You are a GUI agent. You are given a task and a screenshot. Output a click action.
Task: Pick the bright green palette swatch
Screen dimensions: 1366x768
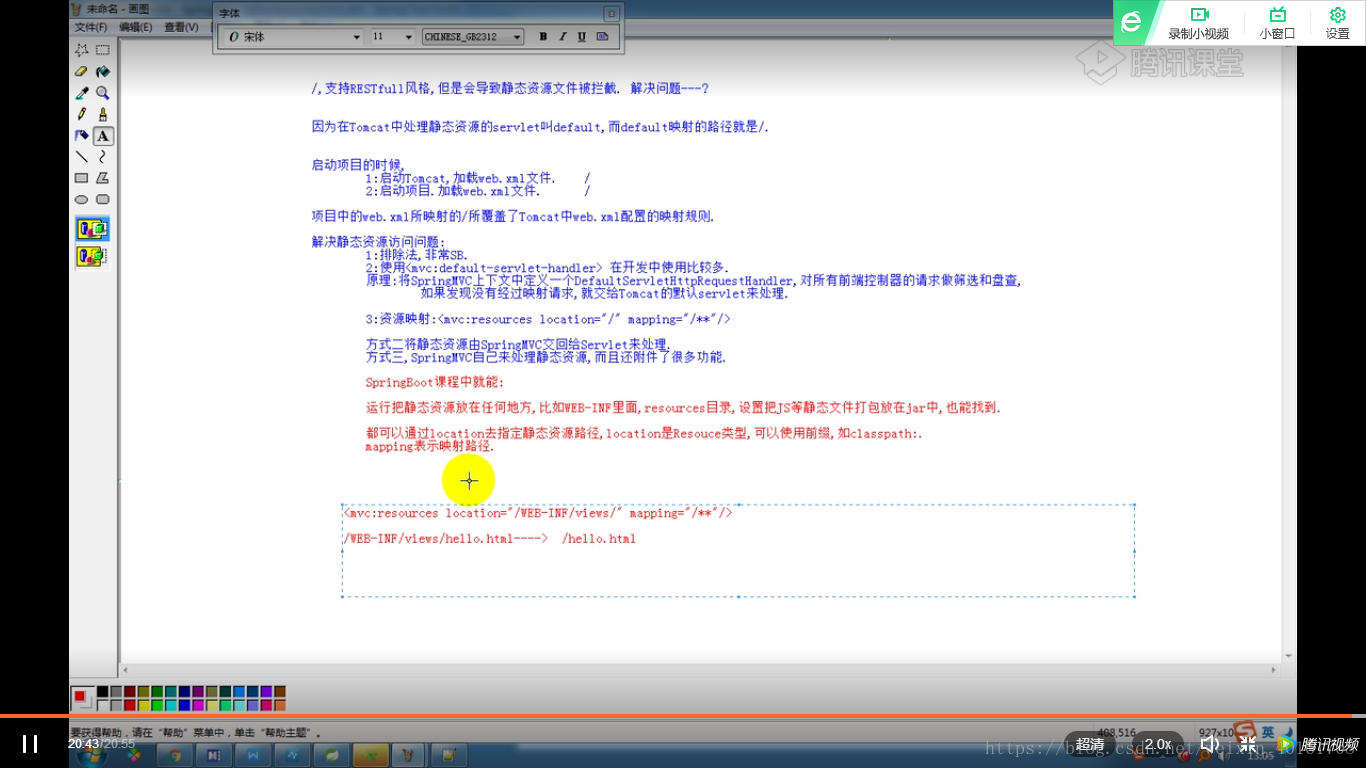pos(157,705)
